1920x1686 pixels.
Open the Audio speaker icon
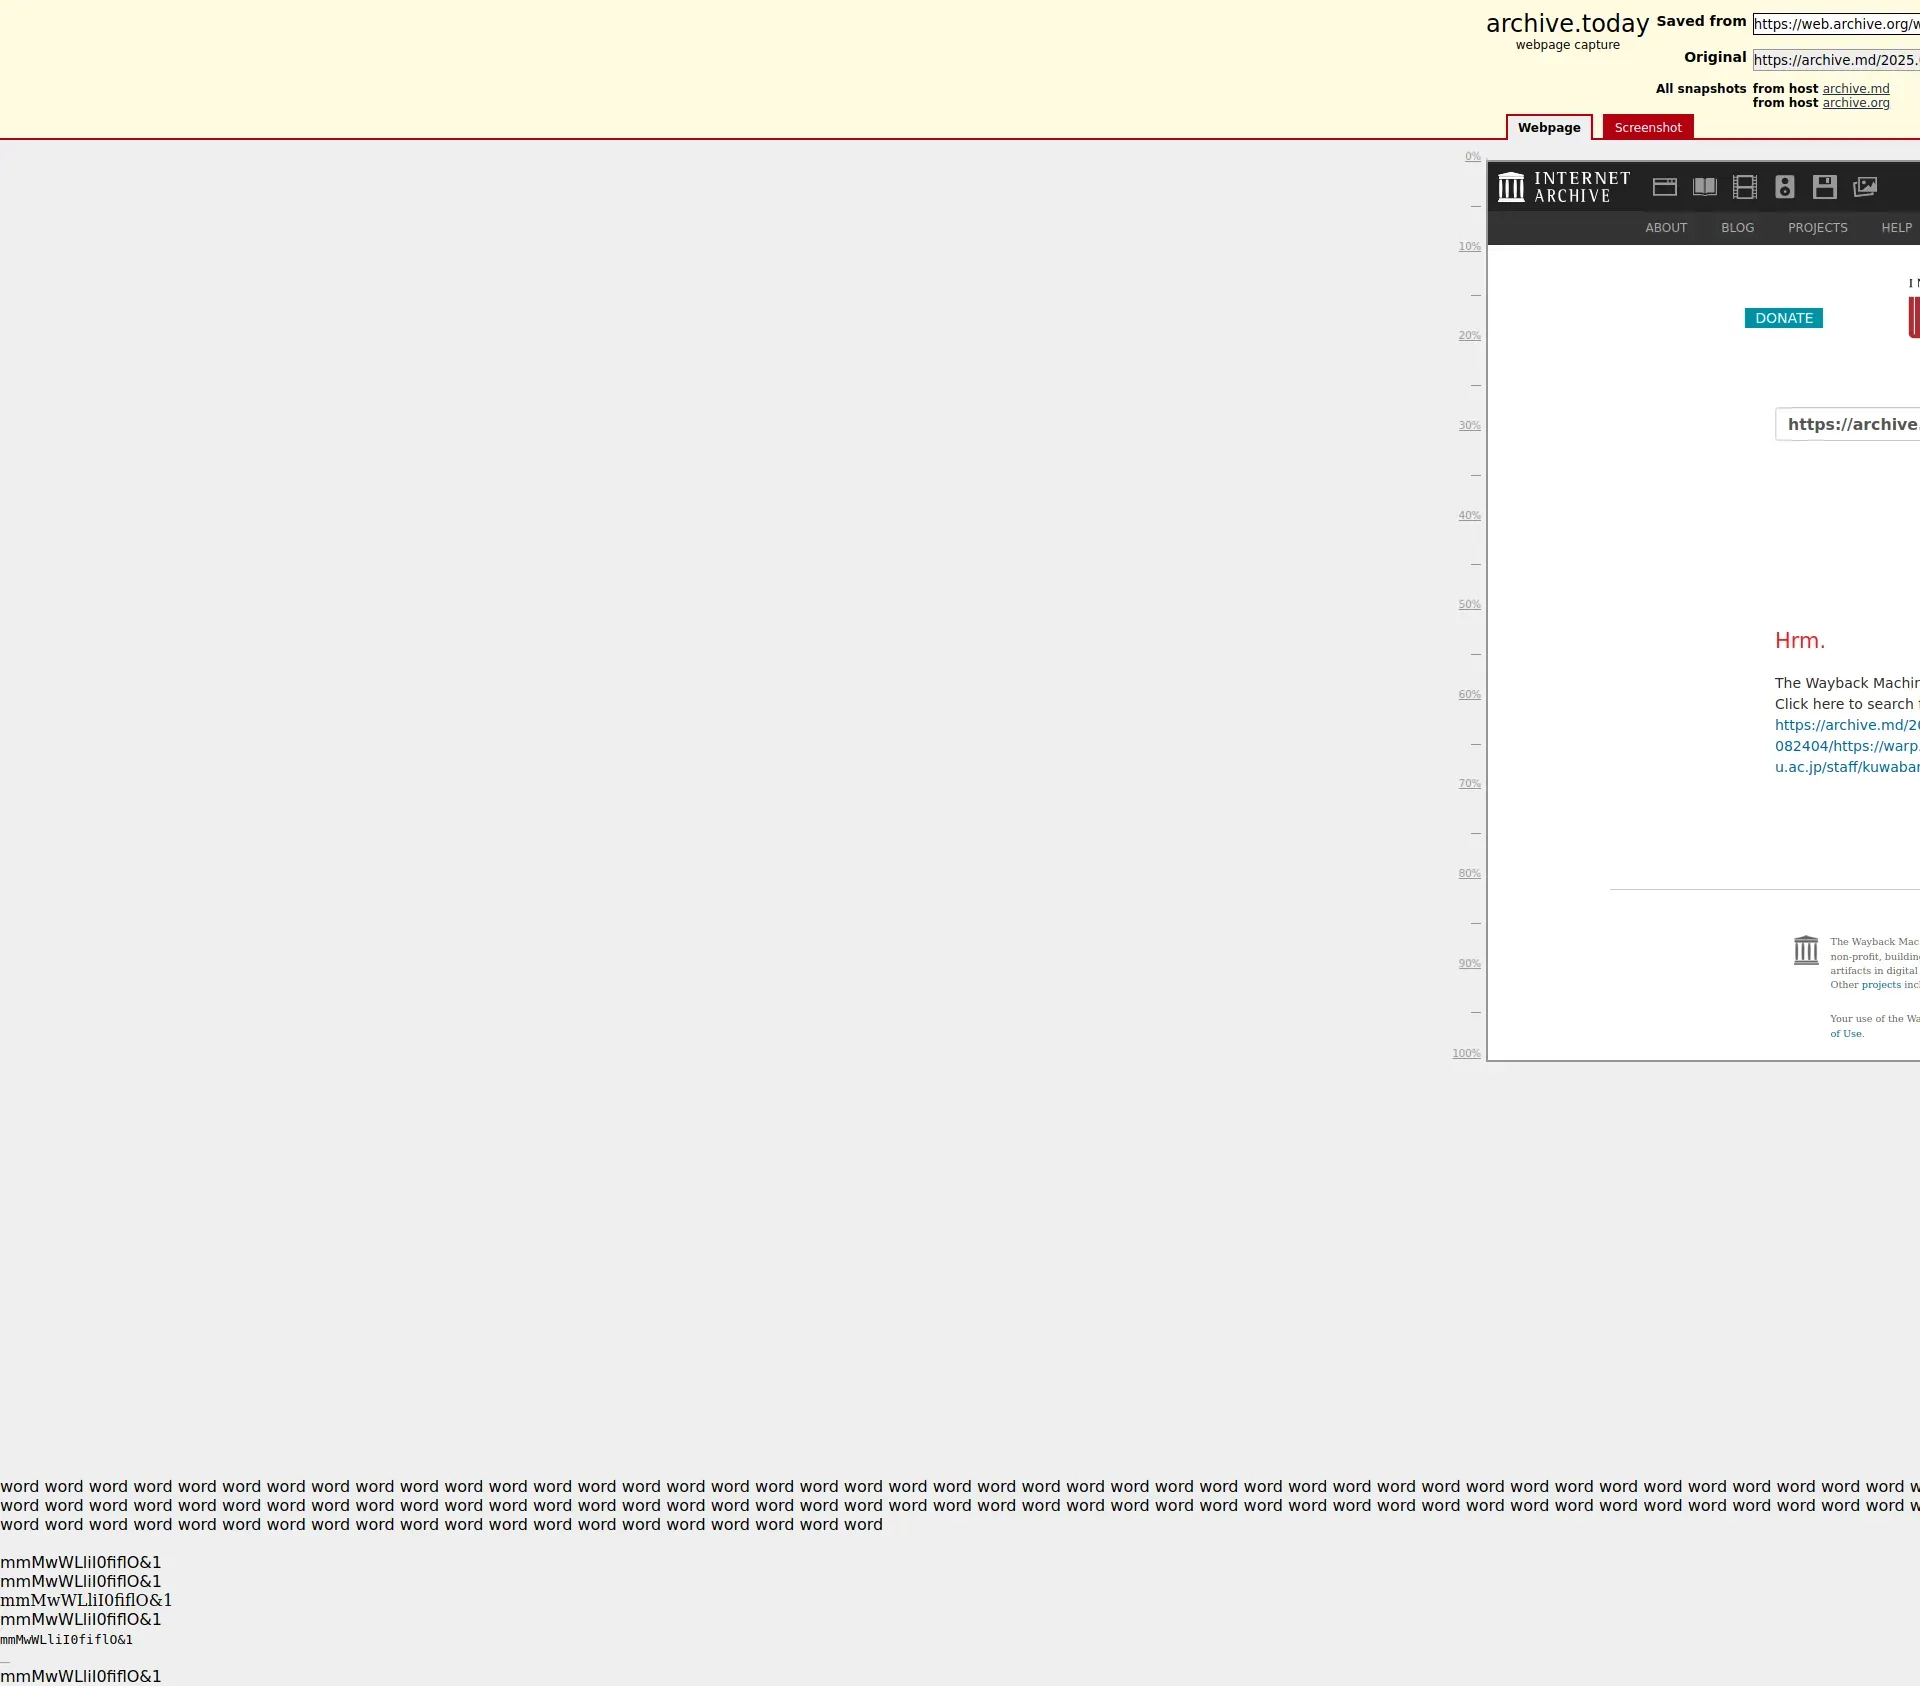[1784, 187]
